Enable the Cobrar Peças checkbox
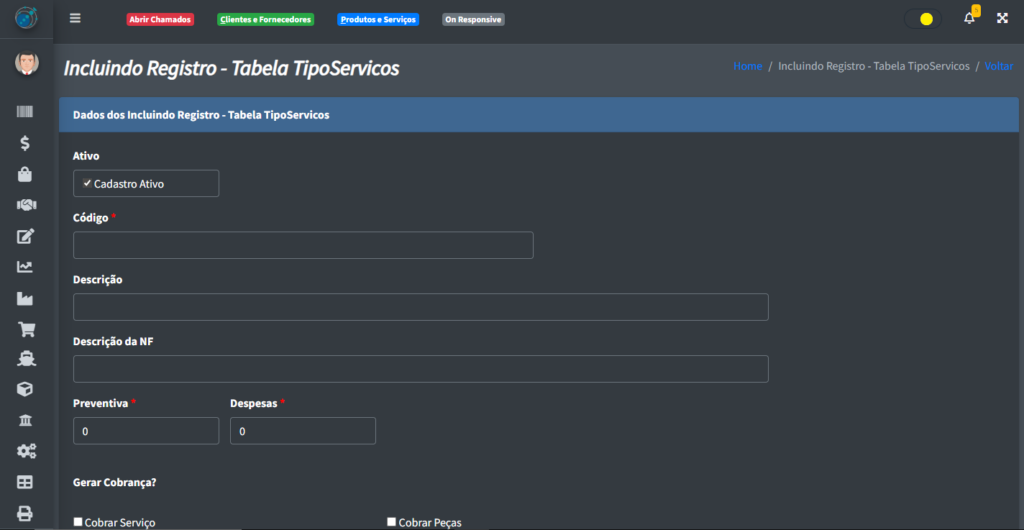 392,522
